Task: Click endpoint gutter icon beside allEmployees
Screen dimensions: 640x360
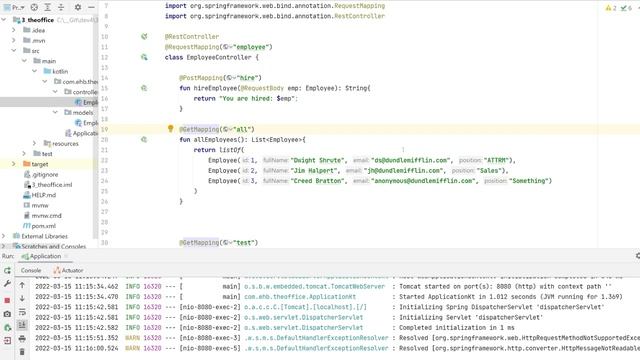Action: point(144,139)
